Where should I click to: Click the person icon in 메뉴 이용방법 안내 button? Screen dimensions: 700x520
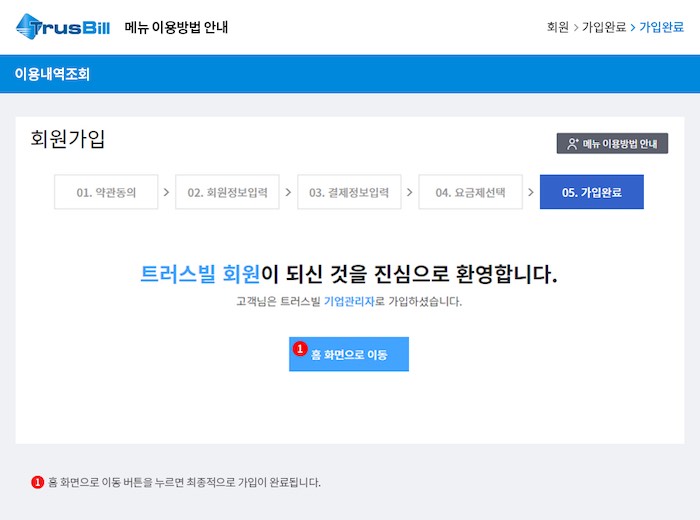point(572,144)
